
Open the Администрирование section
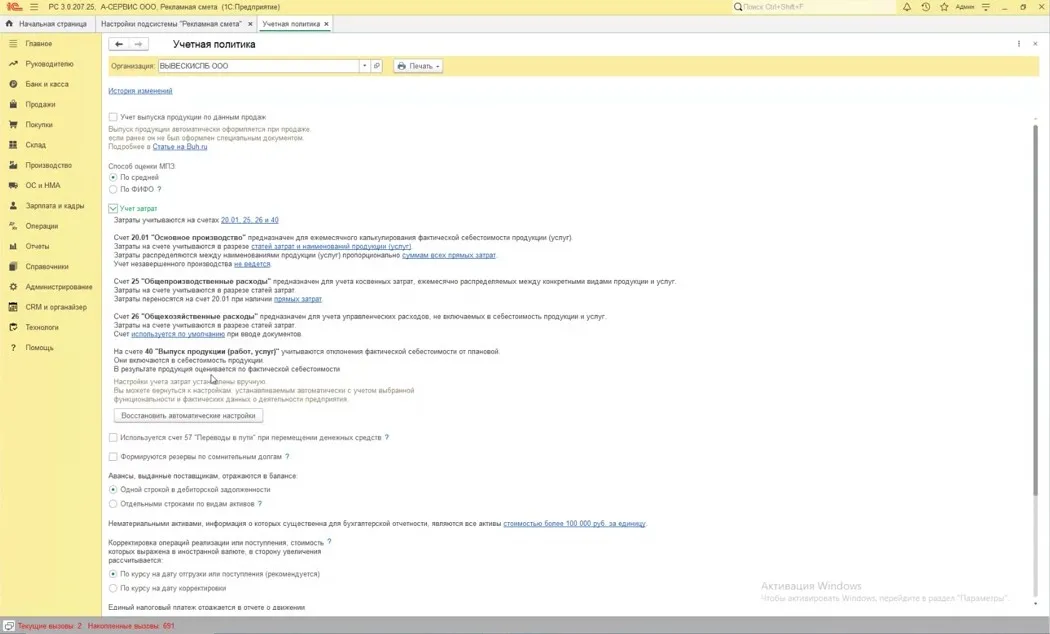tap(59, 287)
